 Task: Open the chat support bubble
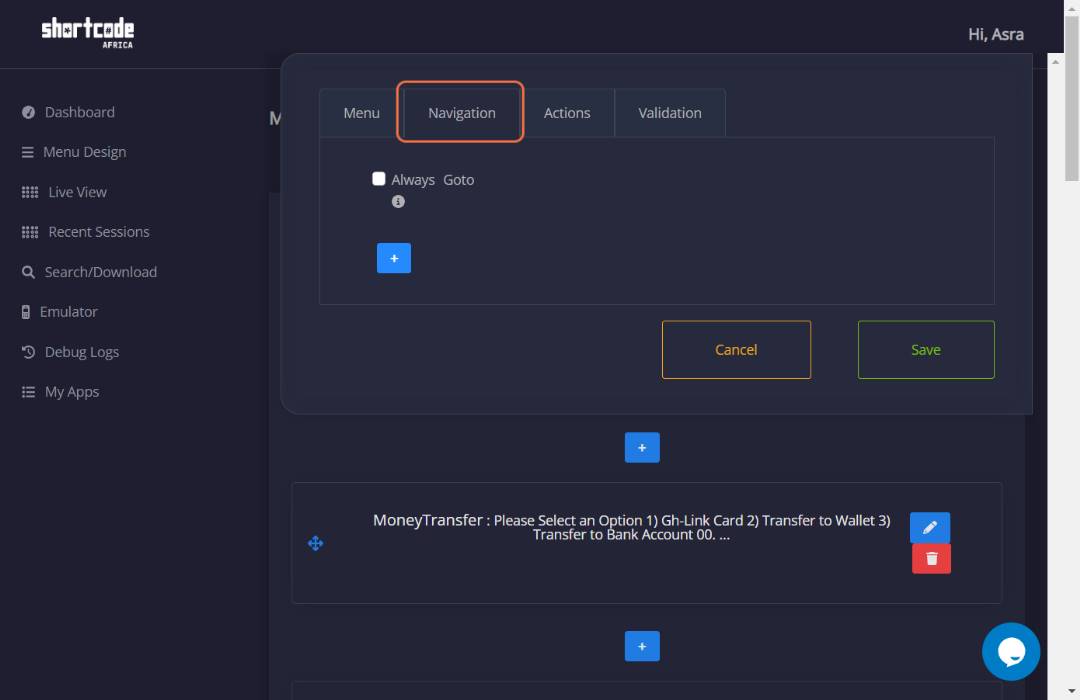[1011, 652]
